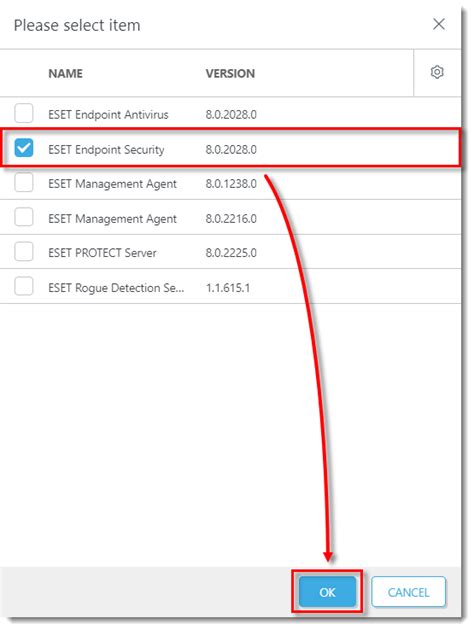Uncheck the ESET Endpoint Security checkbox
The width and height of the screenshot is (474, 630).
click(x=24, y=148)
